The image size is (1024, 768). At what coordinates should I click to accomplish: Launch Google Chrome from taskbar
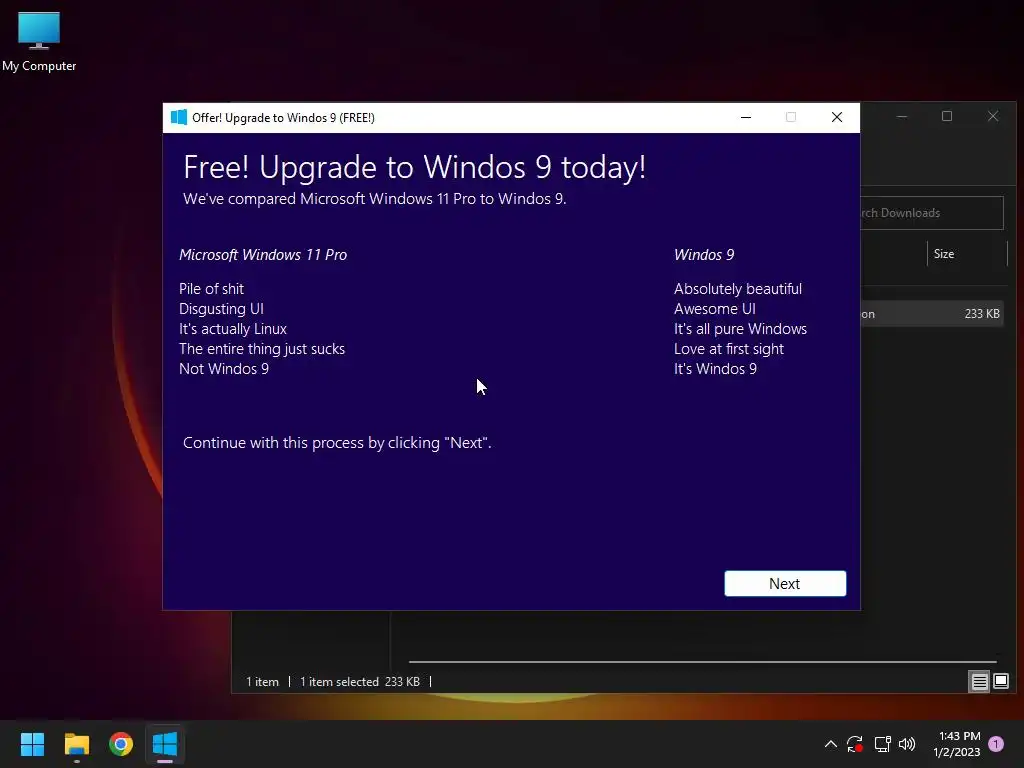click(121, 744)
